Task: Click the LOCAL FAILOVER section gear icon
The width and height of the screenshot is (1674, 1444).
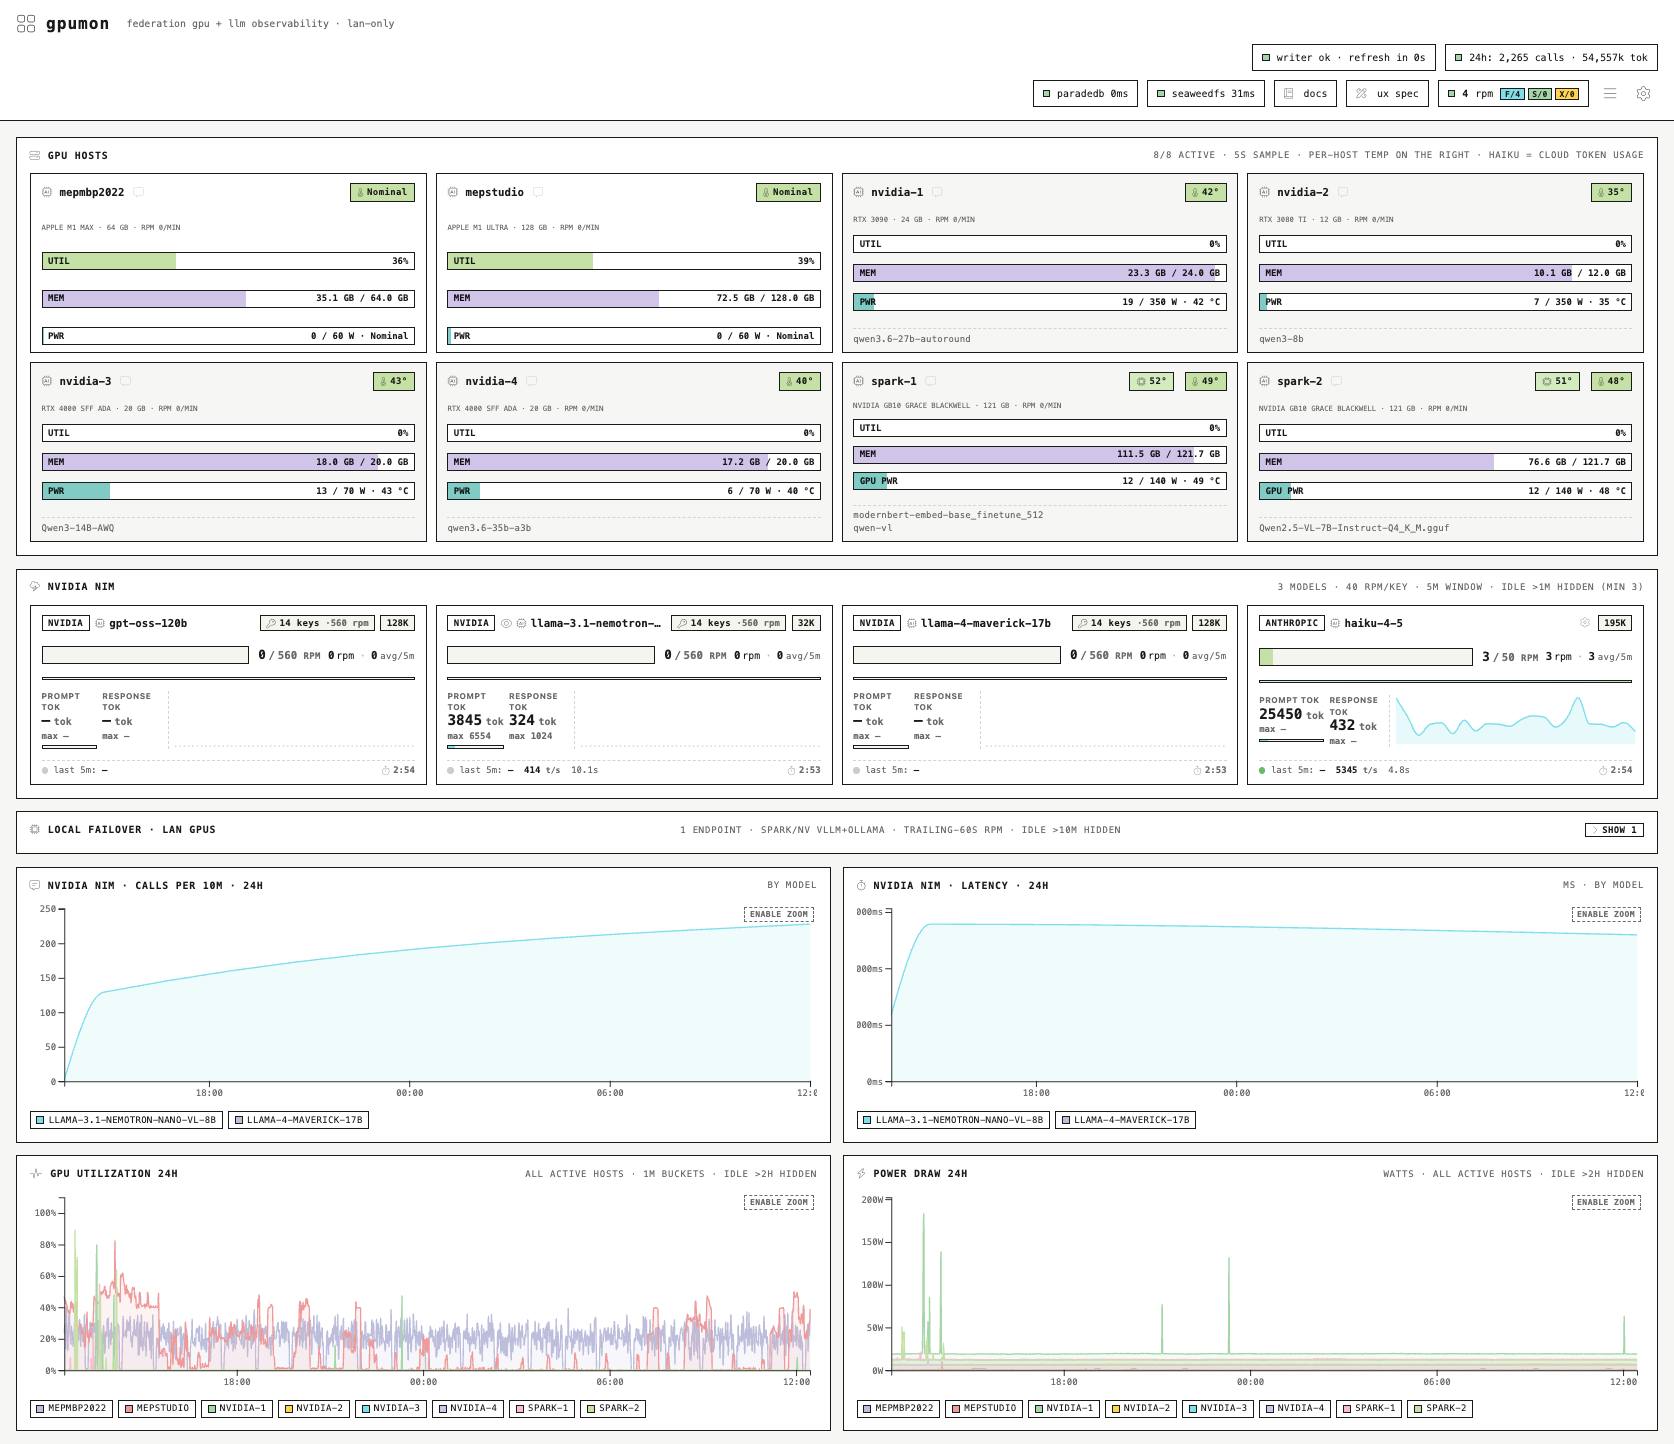Action: [35, 829]
